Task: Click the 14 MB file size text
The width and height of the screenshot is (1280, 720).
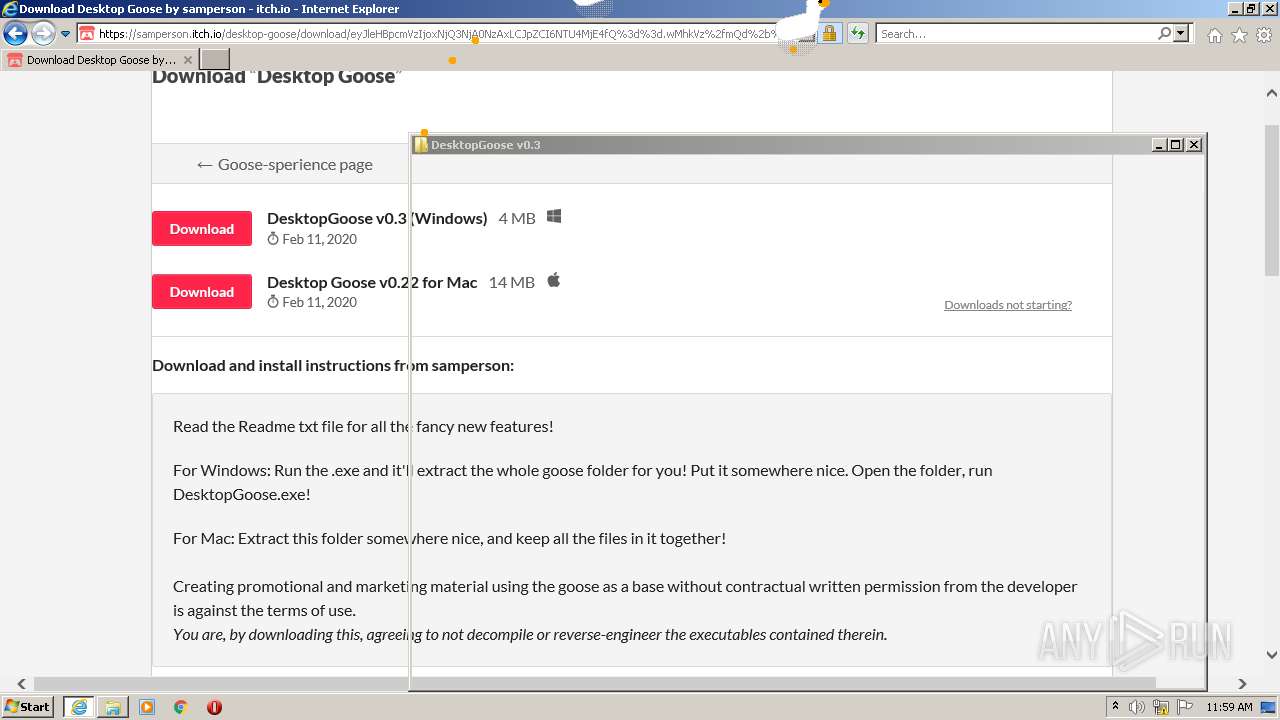Action: pyautogui.click(x=512, y=282)
